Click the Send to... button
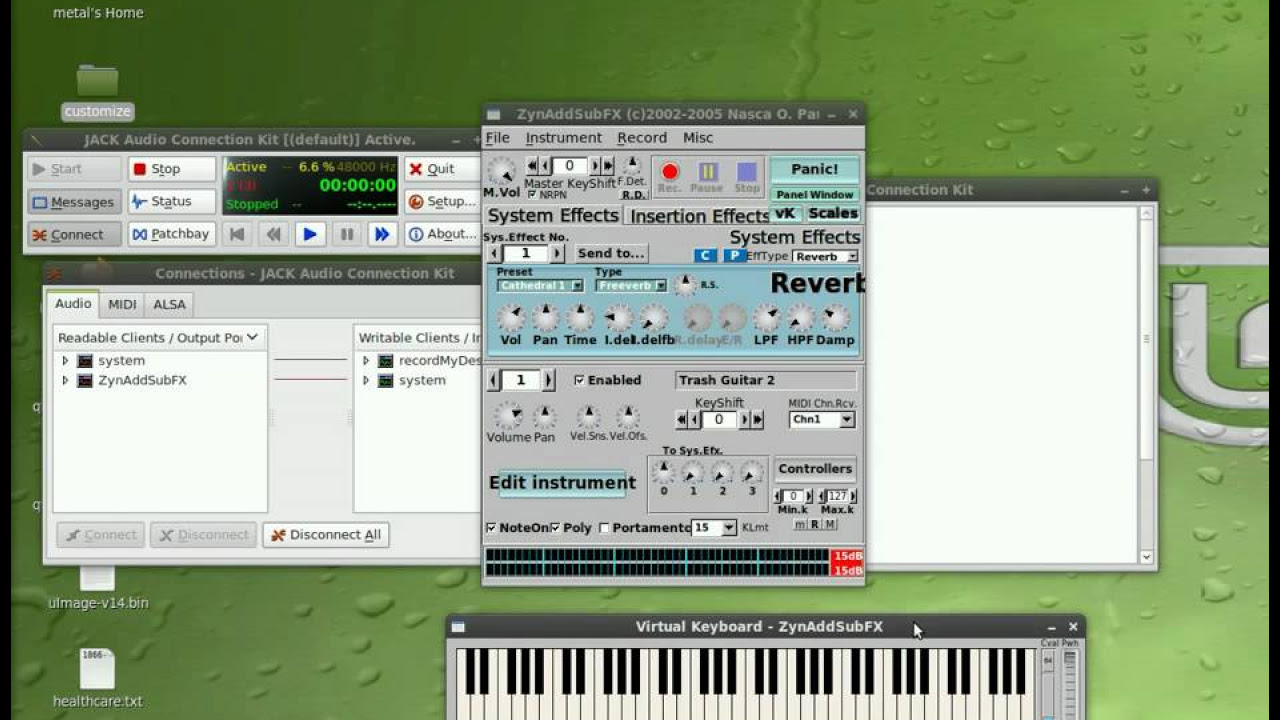 (x=611, y=254)
